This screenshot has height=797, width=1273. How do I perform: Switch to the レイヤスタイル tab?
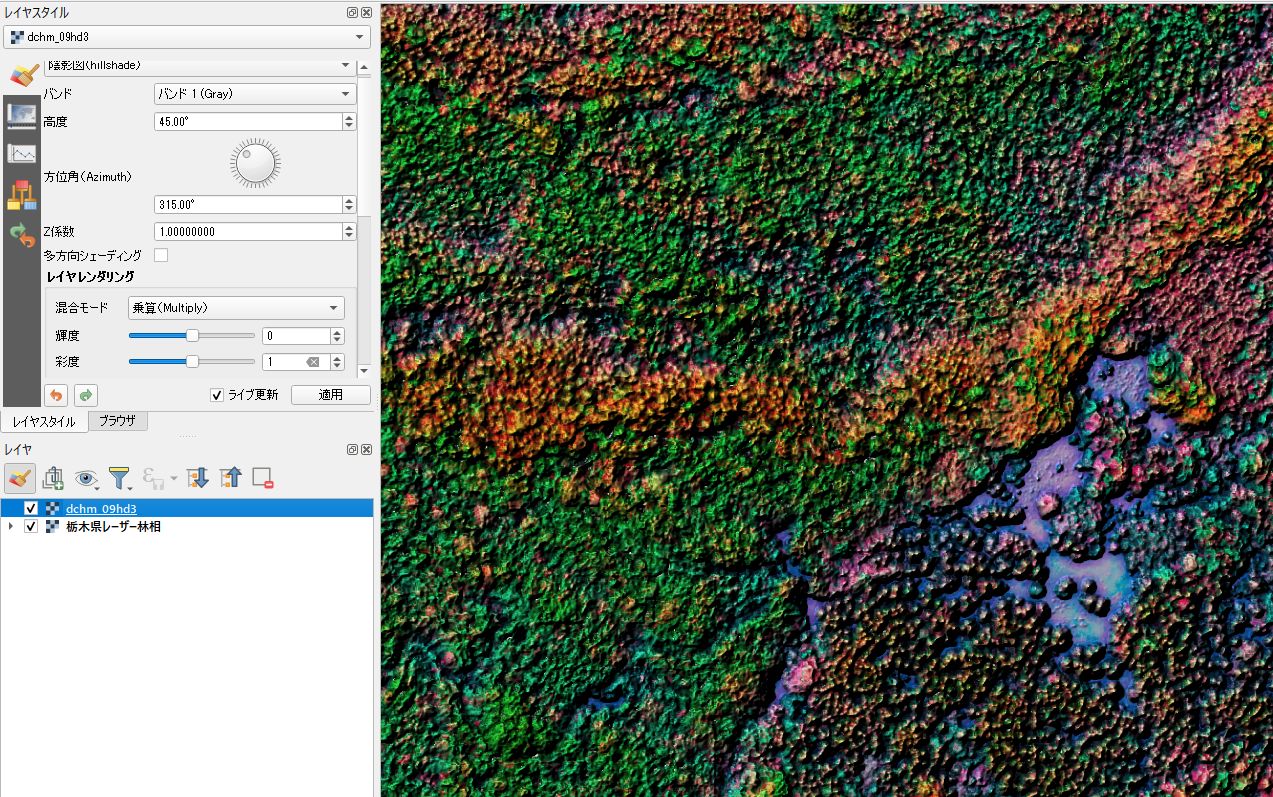[x=44, y=422]
